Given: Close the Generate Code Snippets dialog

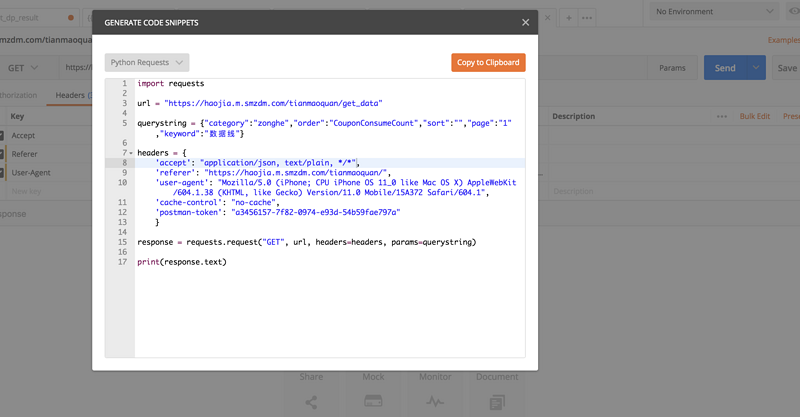Looking at the screenshot, I should 526,22.
